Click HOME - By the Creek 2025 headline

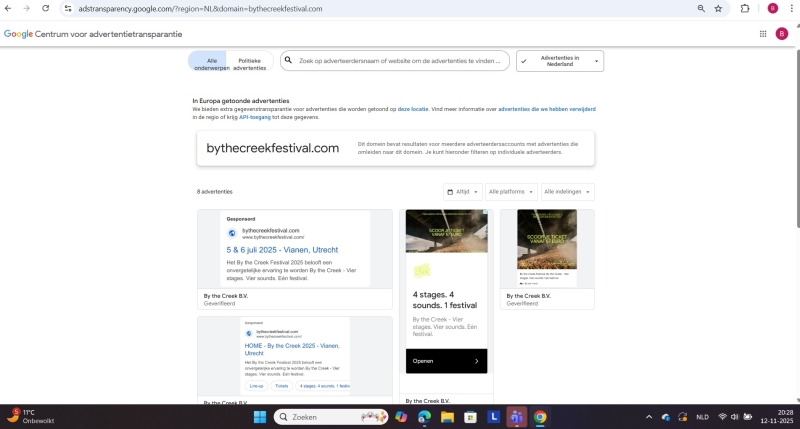pos(292,349)
